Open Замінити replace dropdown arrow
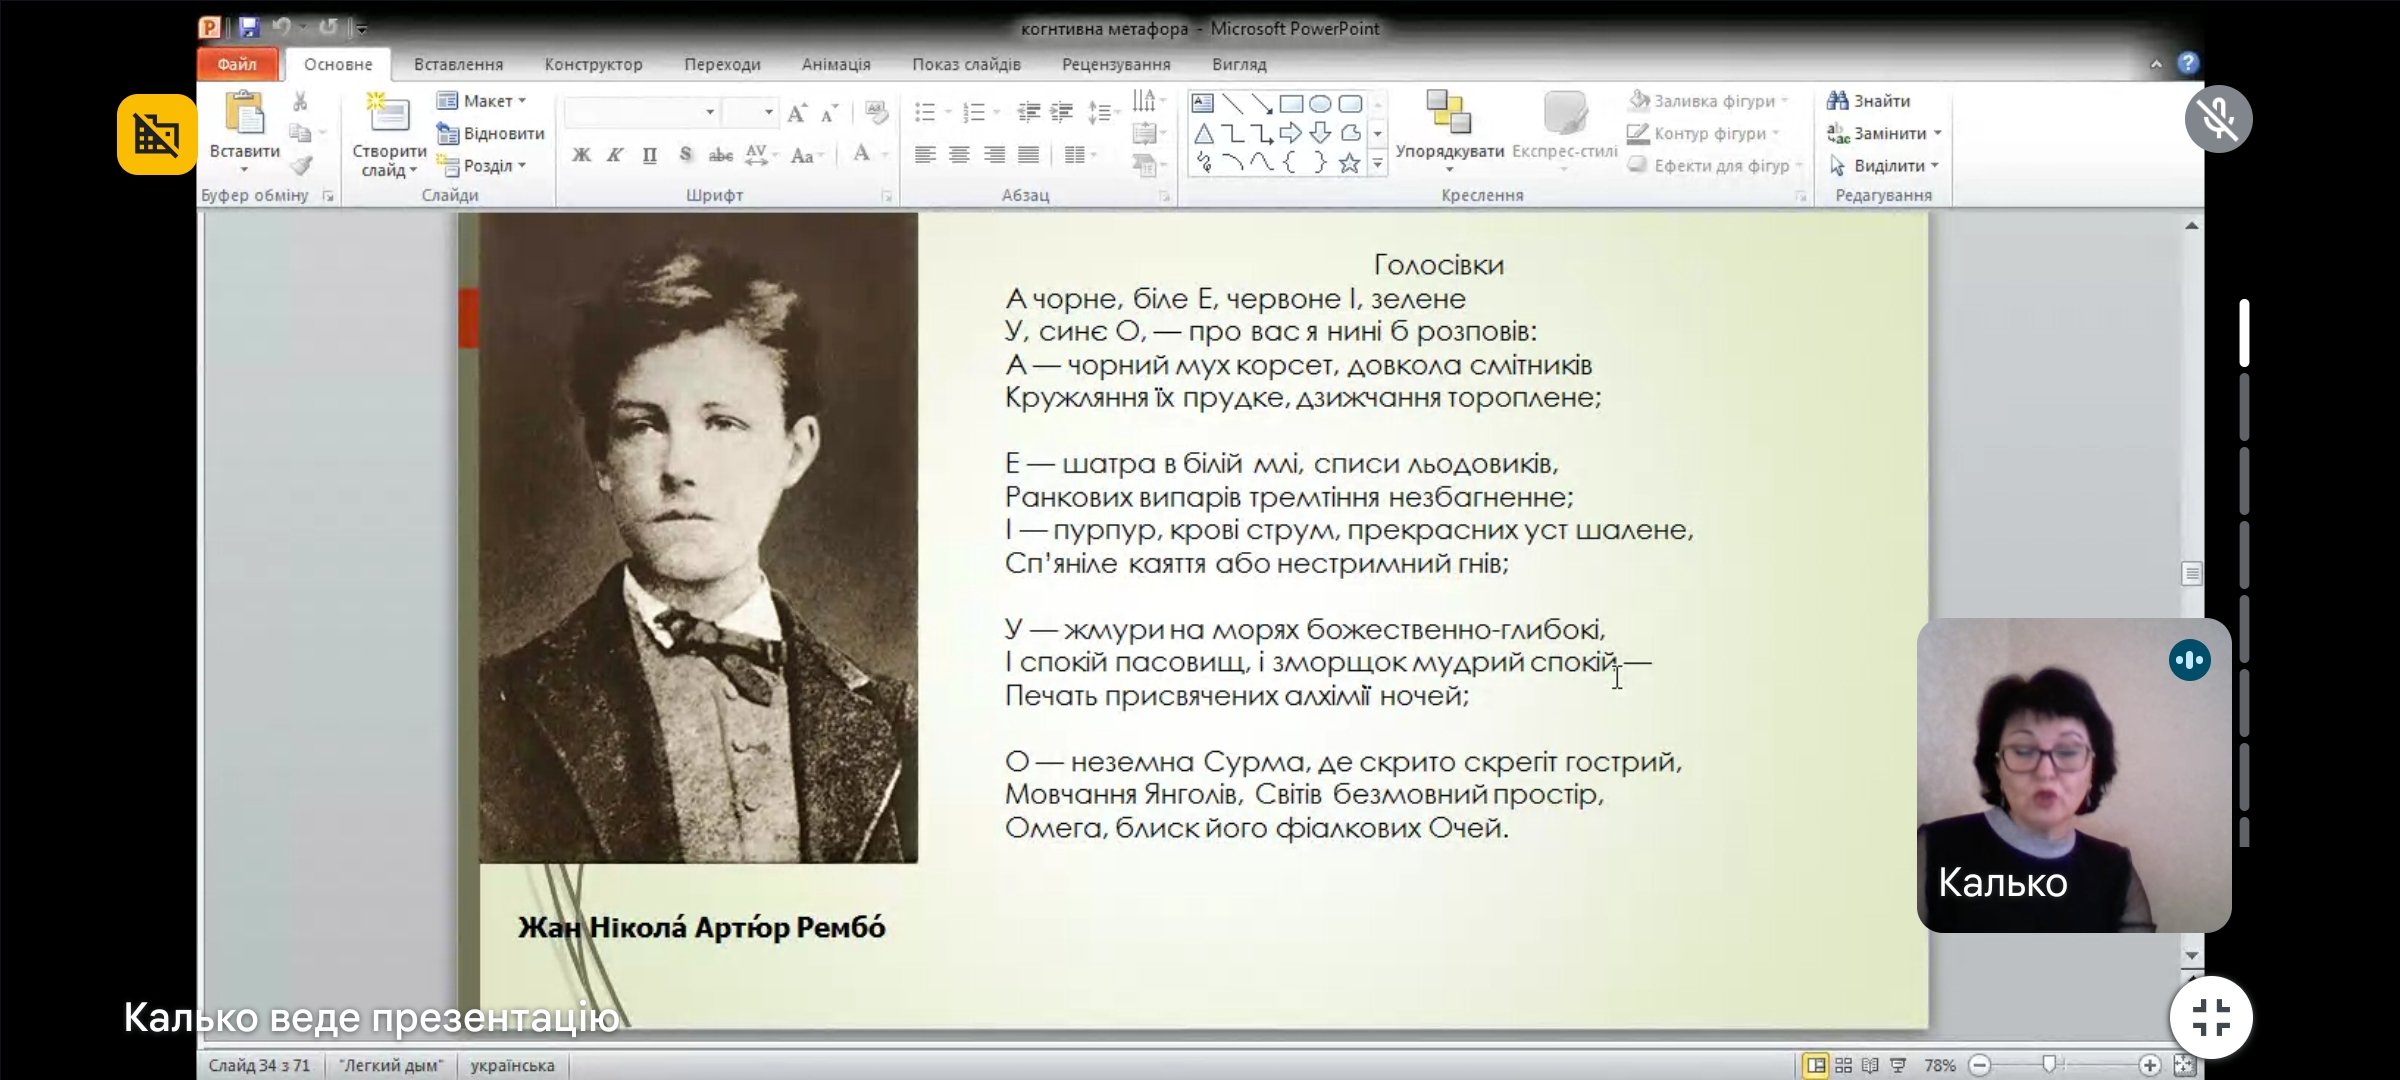The width and height of the screenshot is (2400, 1080). tap(1937, 133)
